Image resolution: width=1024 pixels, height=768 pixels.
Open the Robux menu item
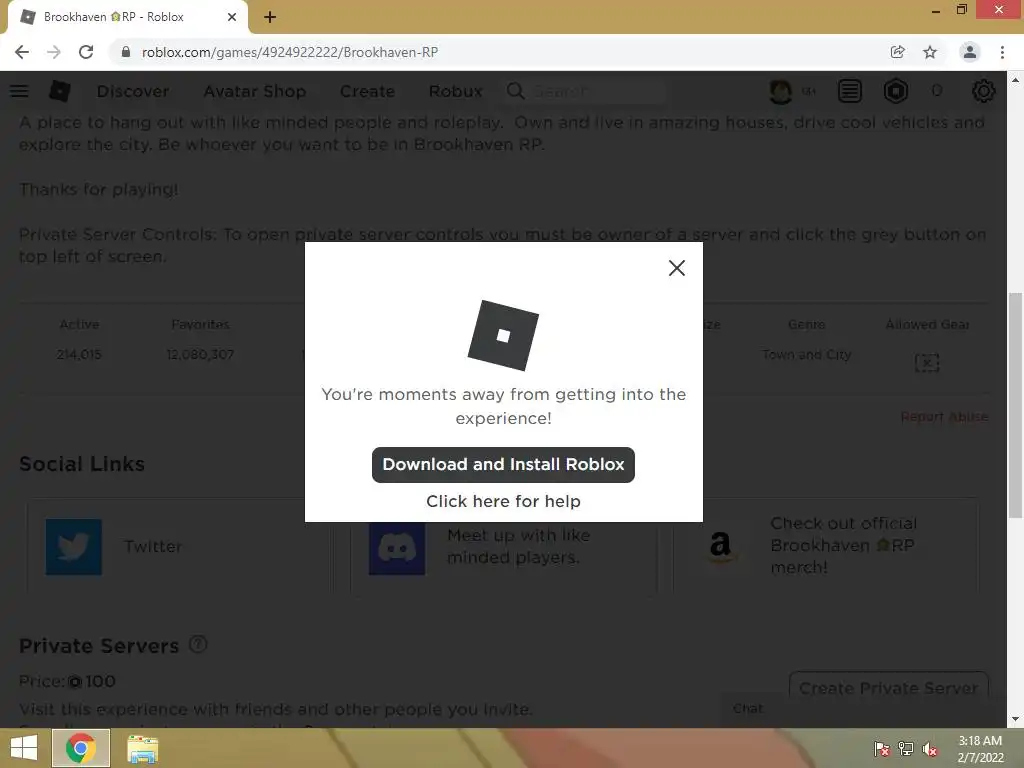pos(455,91)
